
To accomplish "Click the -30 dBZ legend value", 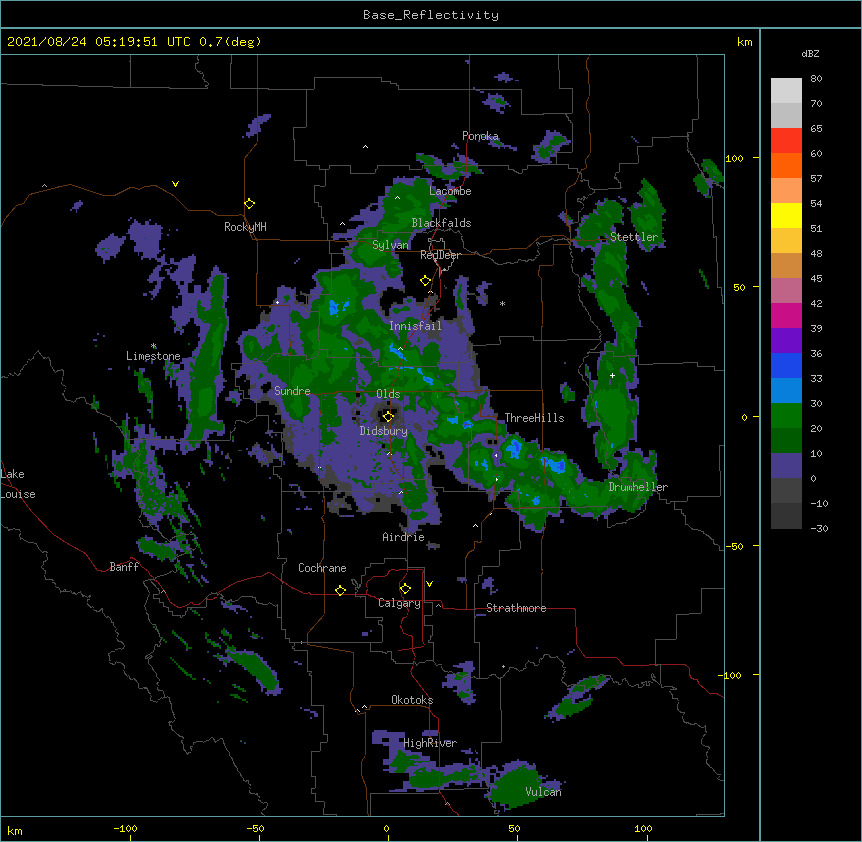I will (x=819, y=529).
